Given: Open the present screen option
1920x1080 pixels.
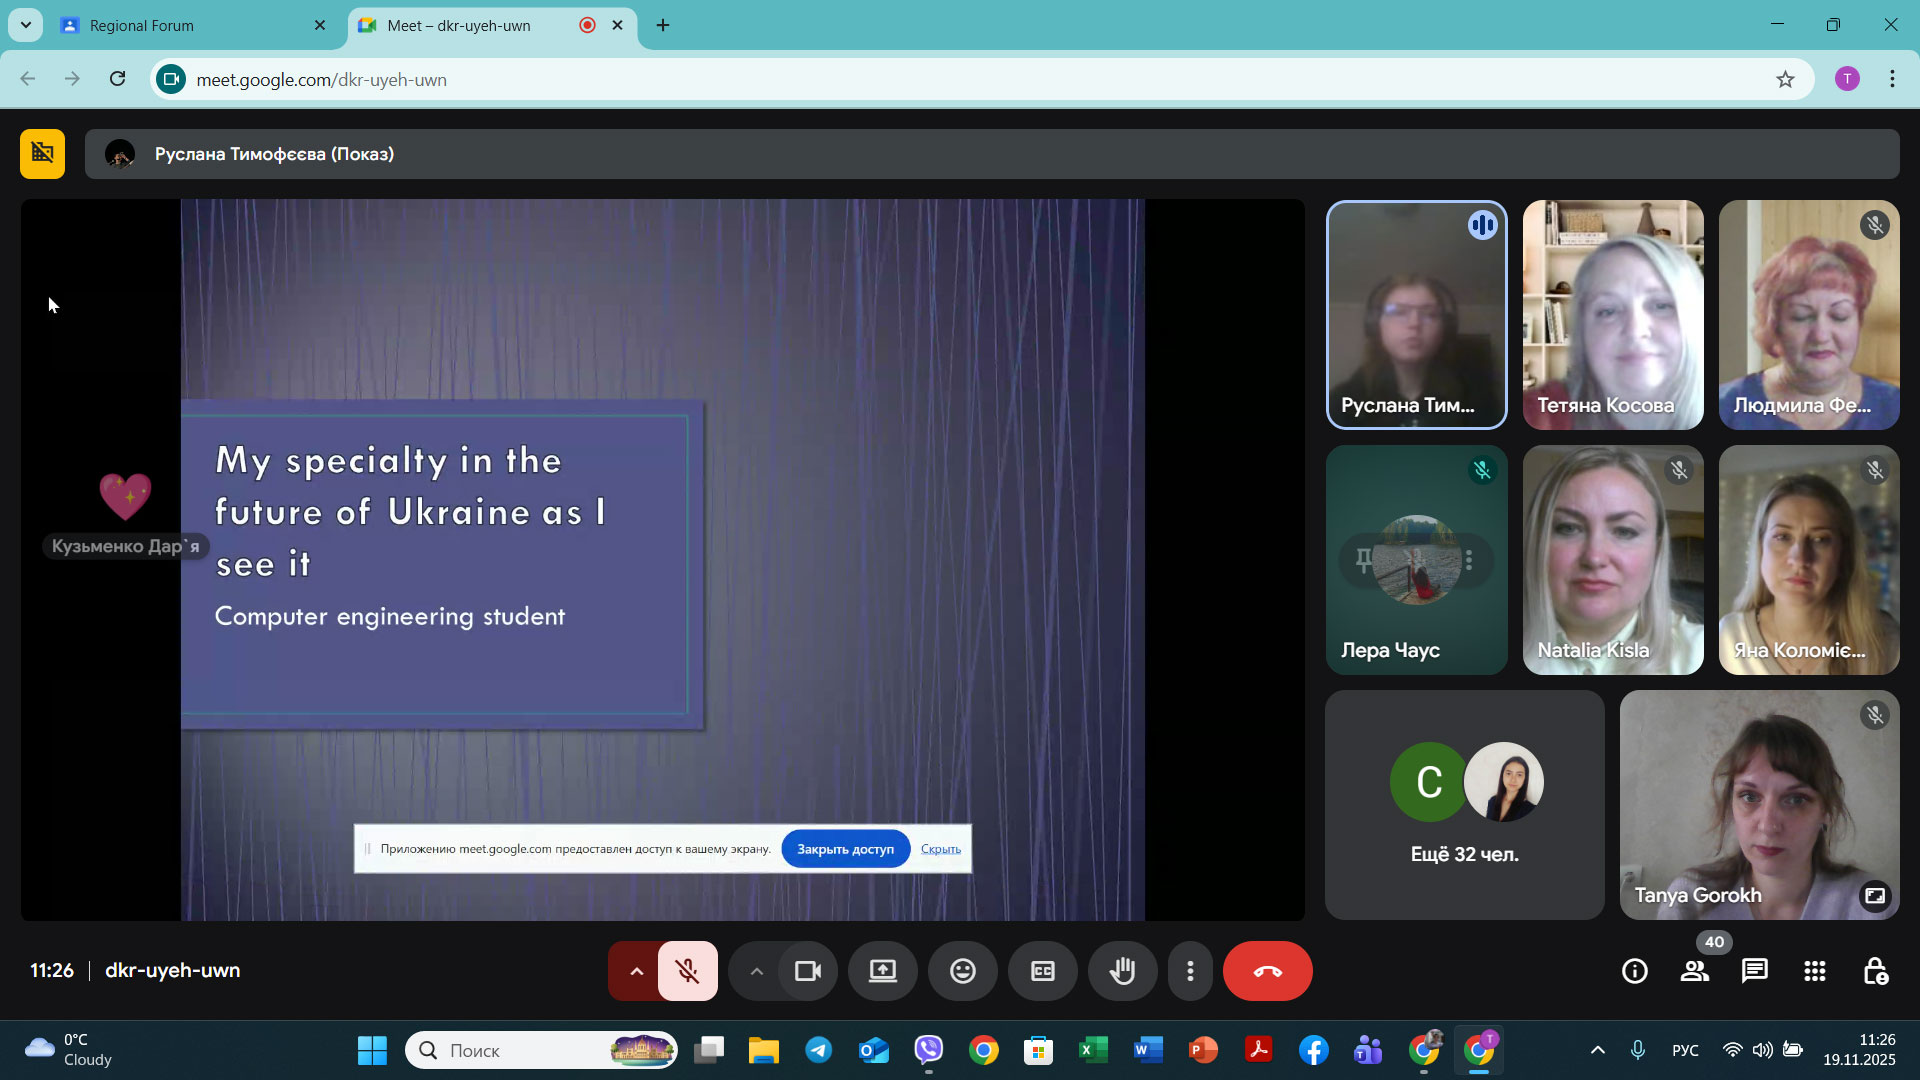Looking at the screenshot, I should [882, 971].
